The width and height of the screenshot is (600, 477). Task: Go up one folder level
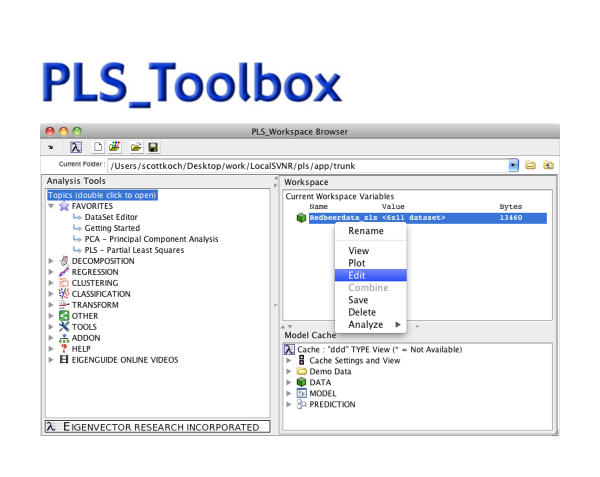(548, 165)
